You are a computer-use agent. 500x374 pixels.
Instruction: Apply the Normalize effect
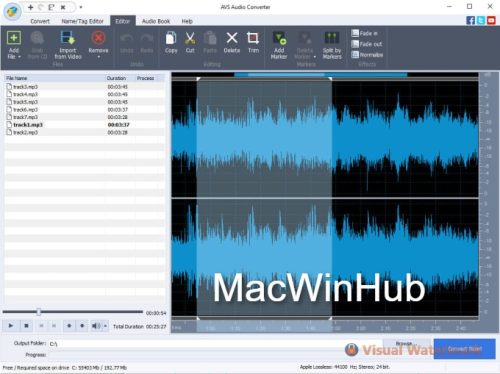[x=367, y=55]
